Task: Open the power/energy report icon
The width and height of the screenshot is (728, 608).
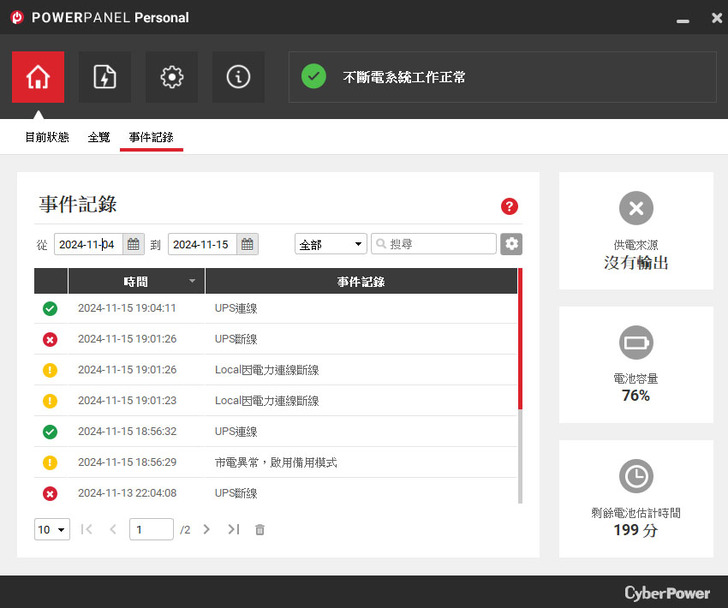Action: pos(105,77)
